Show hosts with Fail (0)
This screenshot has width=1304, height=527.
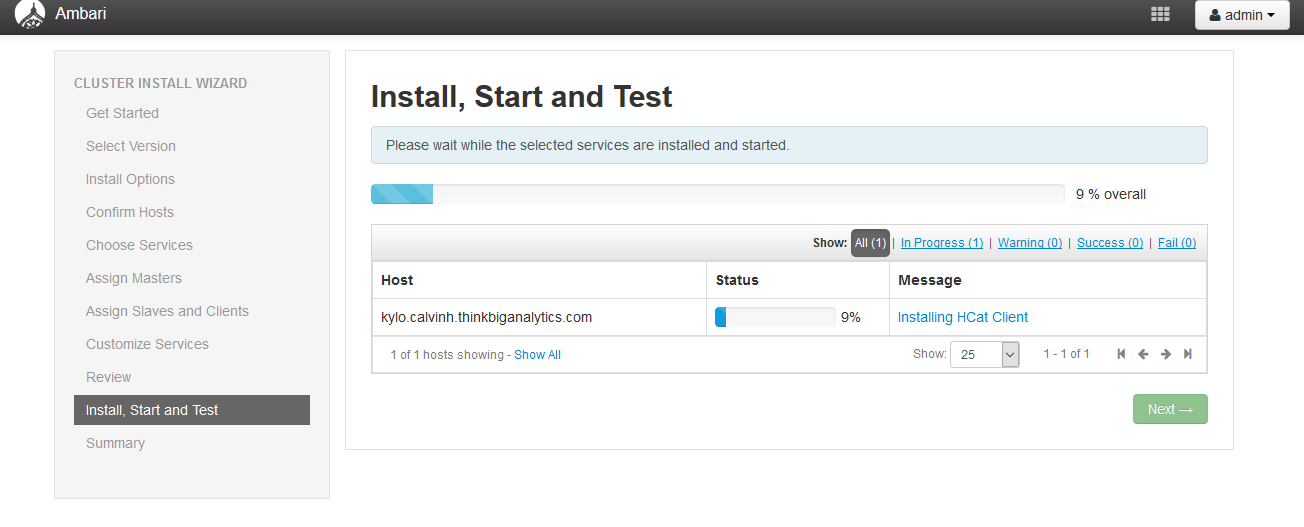[1176, 243]
